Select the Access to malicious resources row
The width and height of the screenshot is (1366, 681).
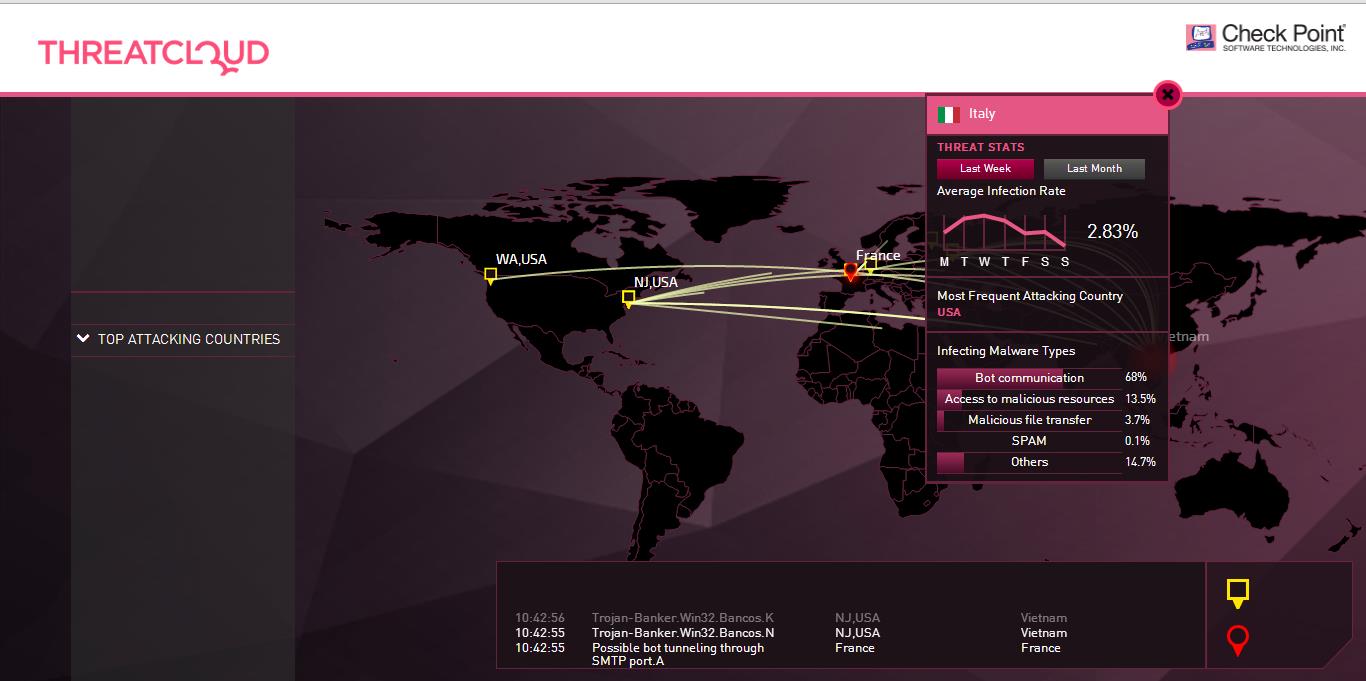(1029, 399)
